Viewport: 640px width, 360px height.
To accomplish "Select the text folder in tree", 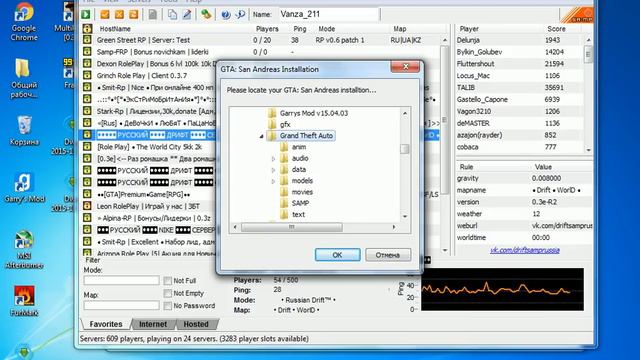I will pos(298,214).
